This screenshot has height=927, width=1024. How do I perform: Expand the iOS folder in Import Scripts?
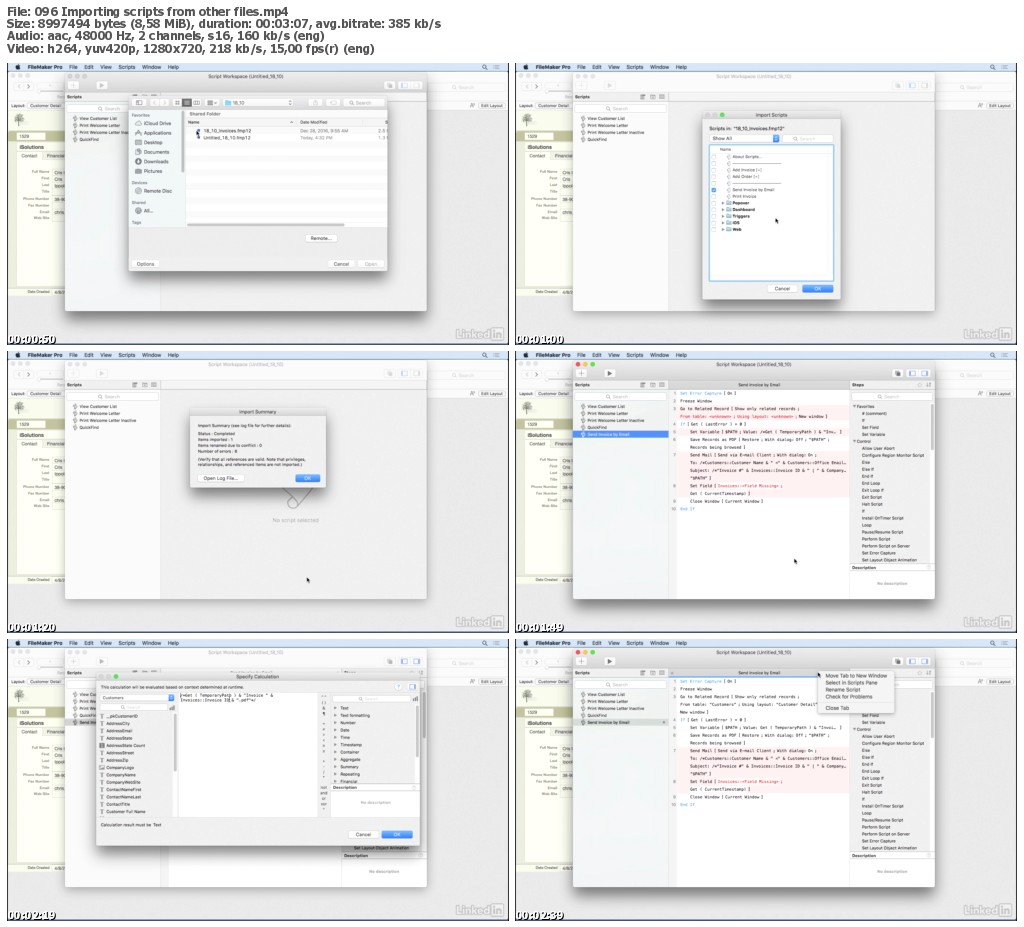pyautogui.click(x=722, y=223)
